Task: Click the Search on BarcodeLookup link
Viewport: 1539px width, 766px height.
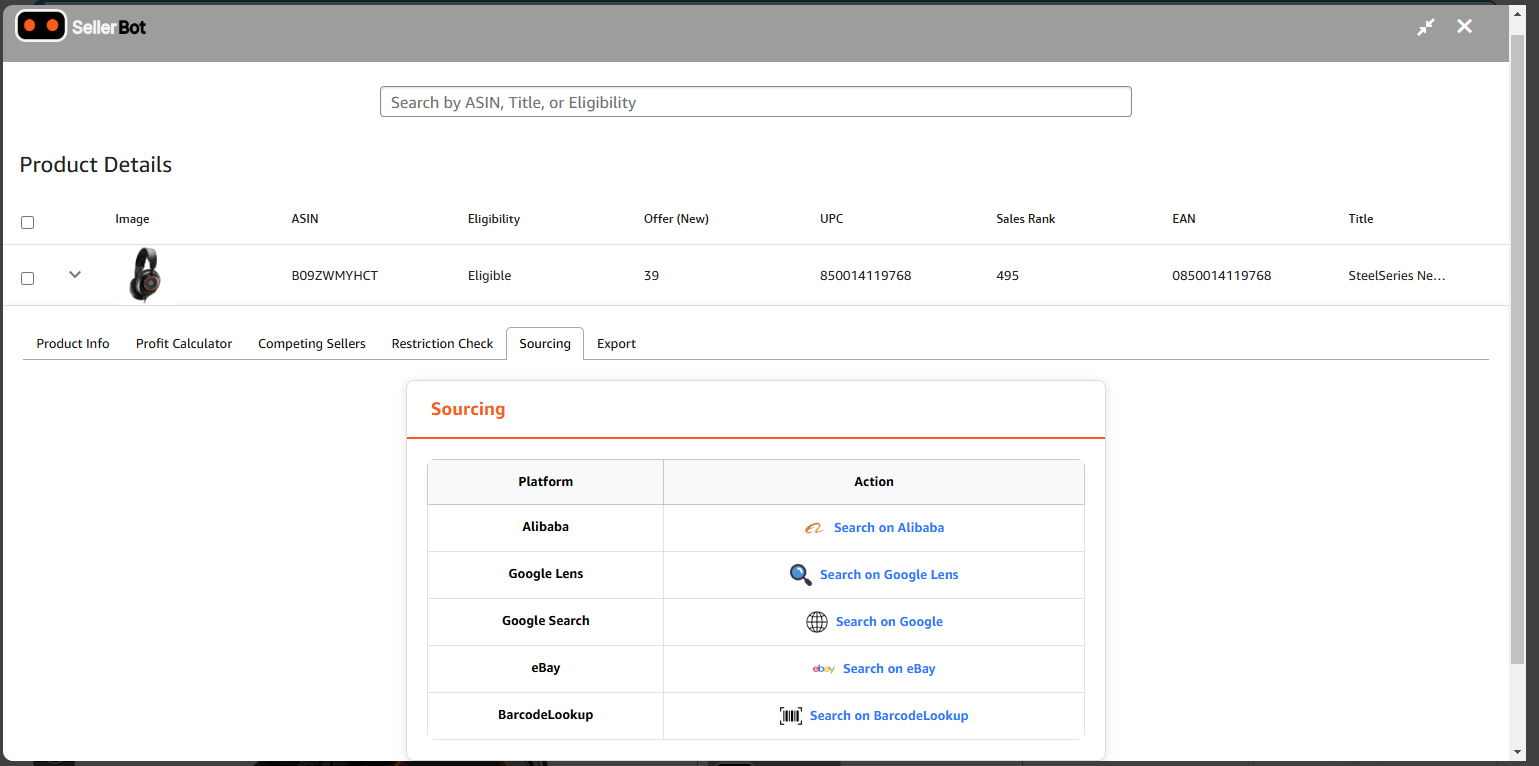Action: (889, 715)
